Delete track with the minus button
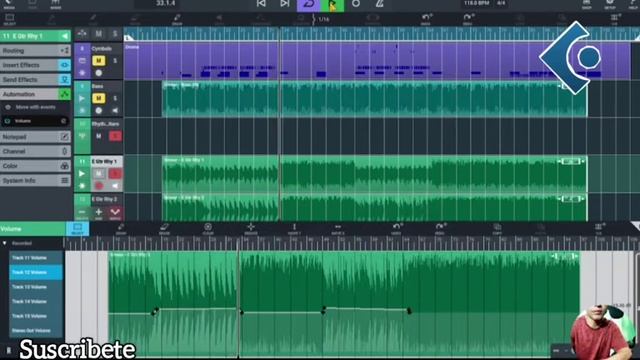The height and width of the screenshot is (360, 640). 82,212
